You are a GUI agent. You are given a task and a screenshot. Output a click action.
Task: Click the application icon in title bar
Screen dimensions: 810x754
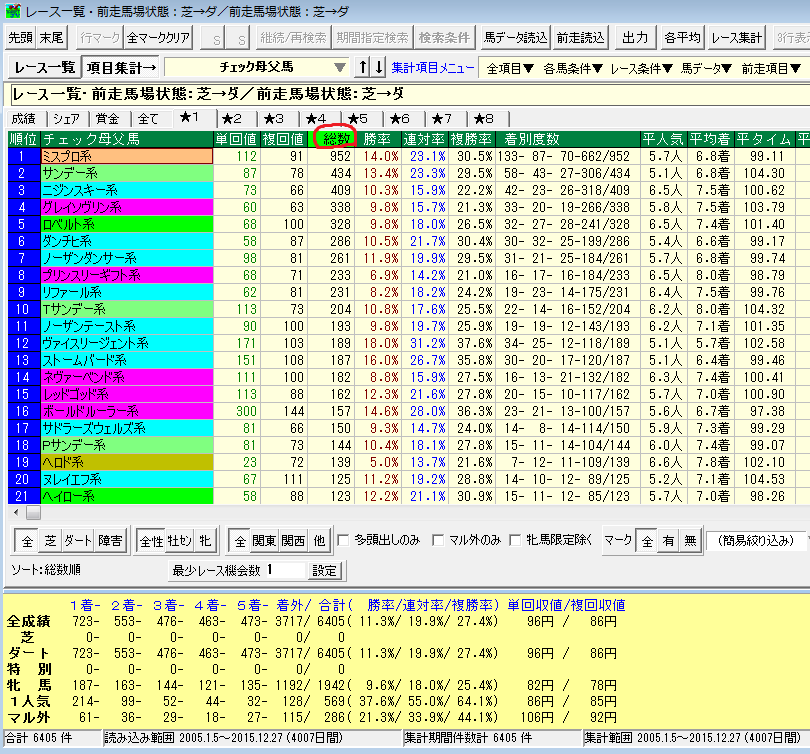point(12,12)
